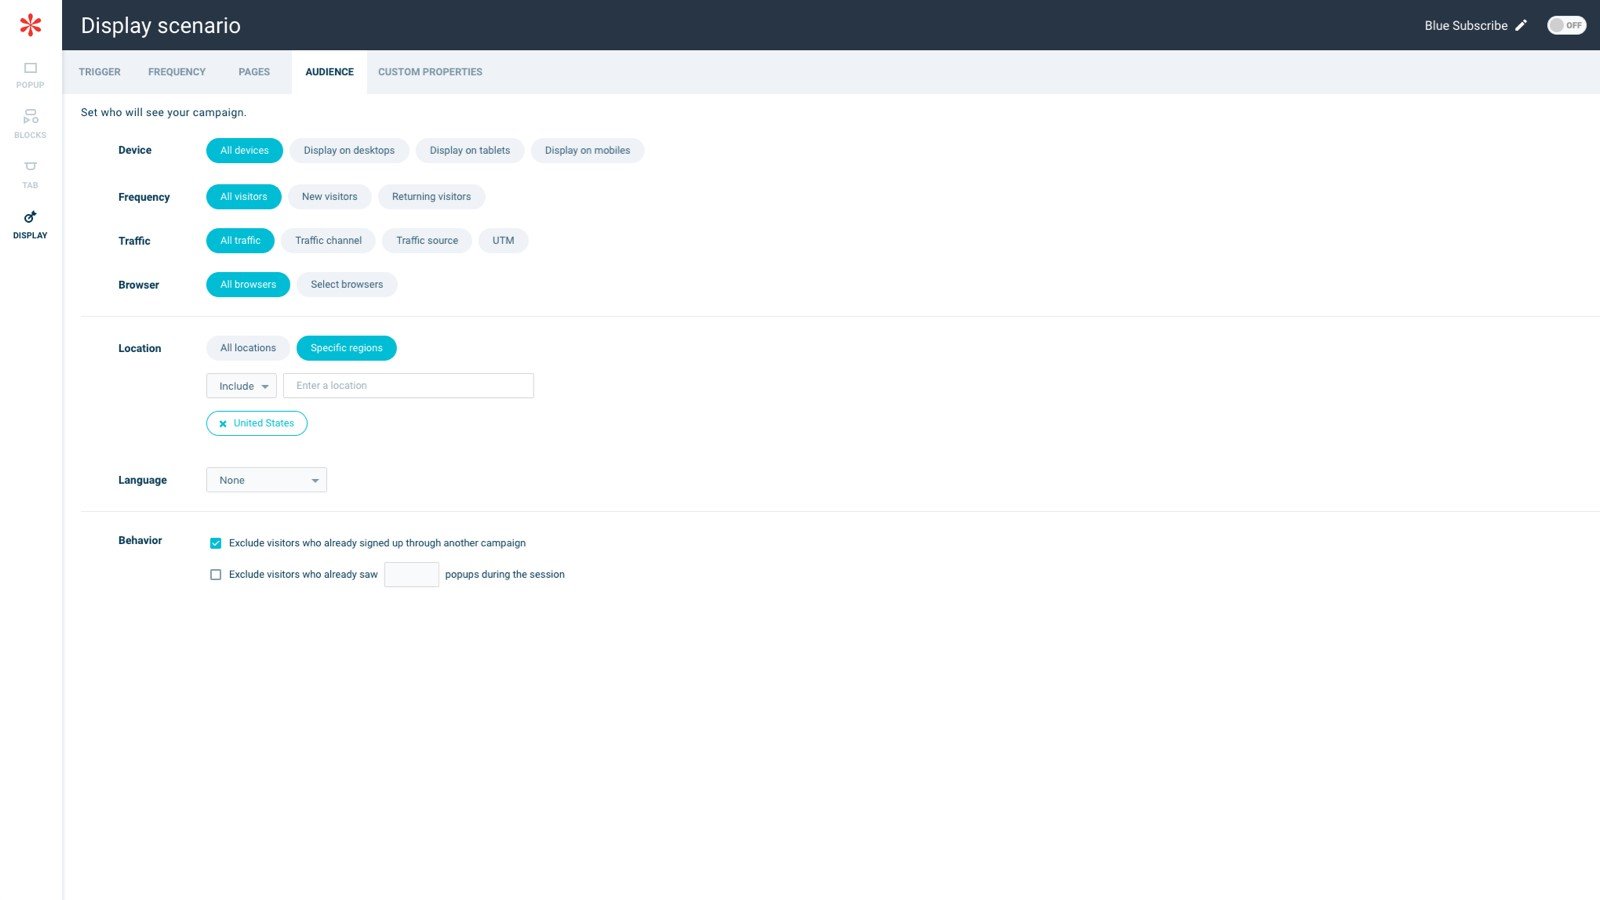The image size is (1600, 900).
Task: Switch to the Trigger tab
Action: (x=100, y=72)
